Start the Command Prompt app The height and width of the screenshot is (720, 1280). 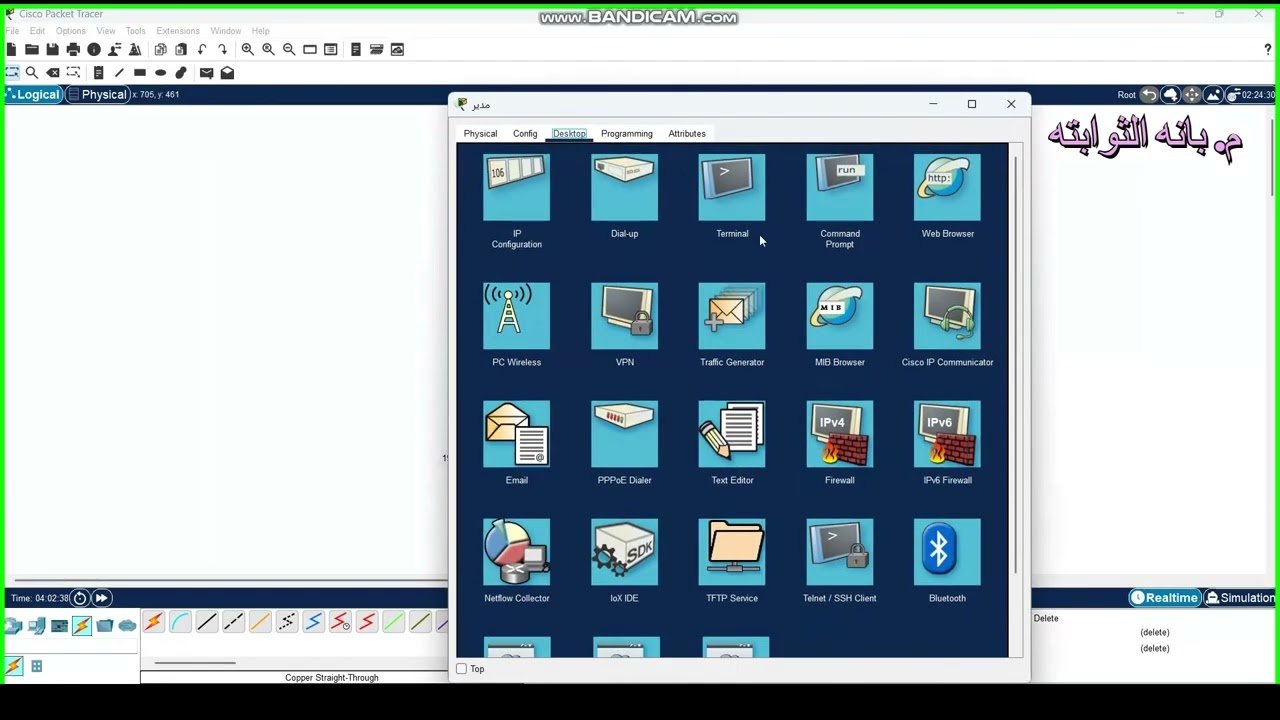tap(840, 188)
